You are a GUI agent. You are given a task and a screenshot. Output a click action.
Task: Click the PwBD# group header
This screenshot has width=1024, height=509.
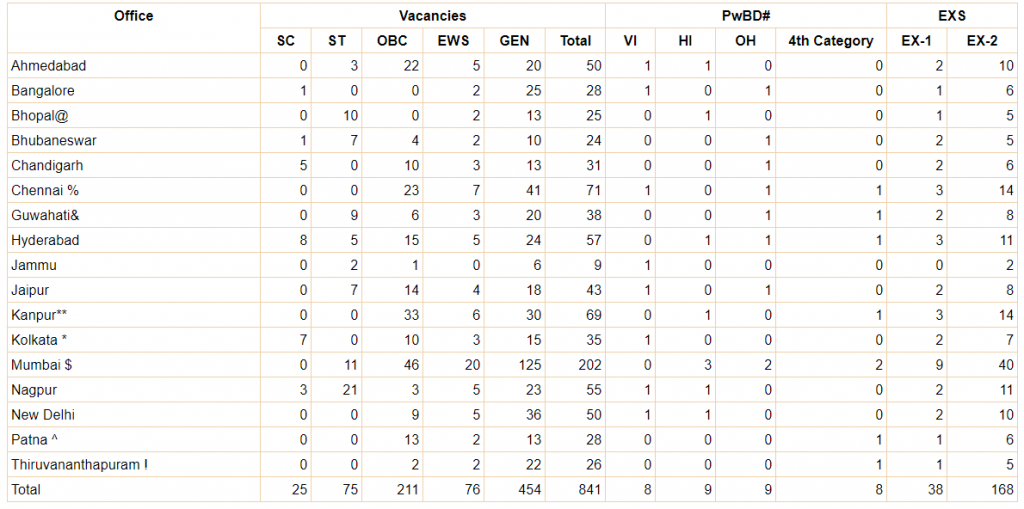(745, 16)
